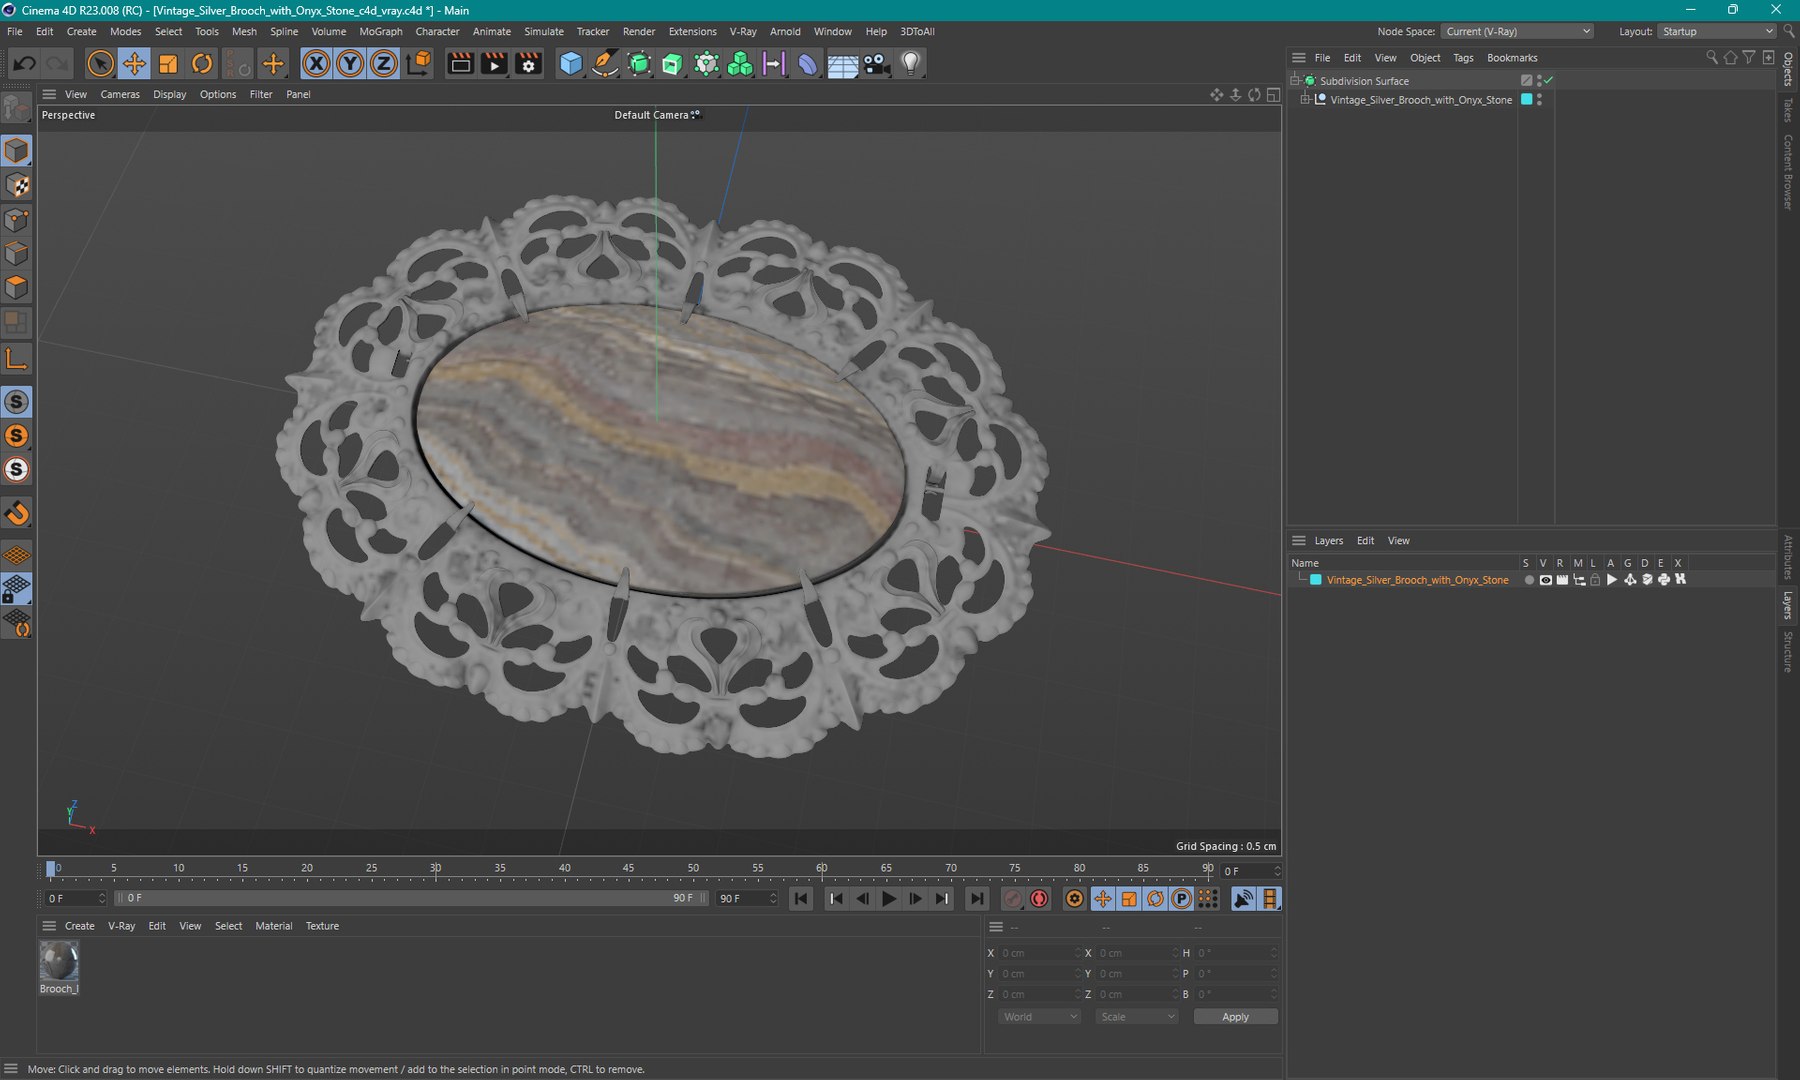Open the MoGraph menu

tap(381, 31)
